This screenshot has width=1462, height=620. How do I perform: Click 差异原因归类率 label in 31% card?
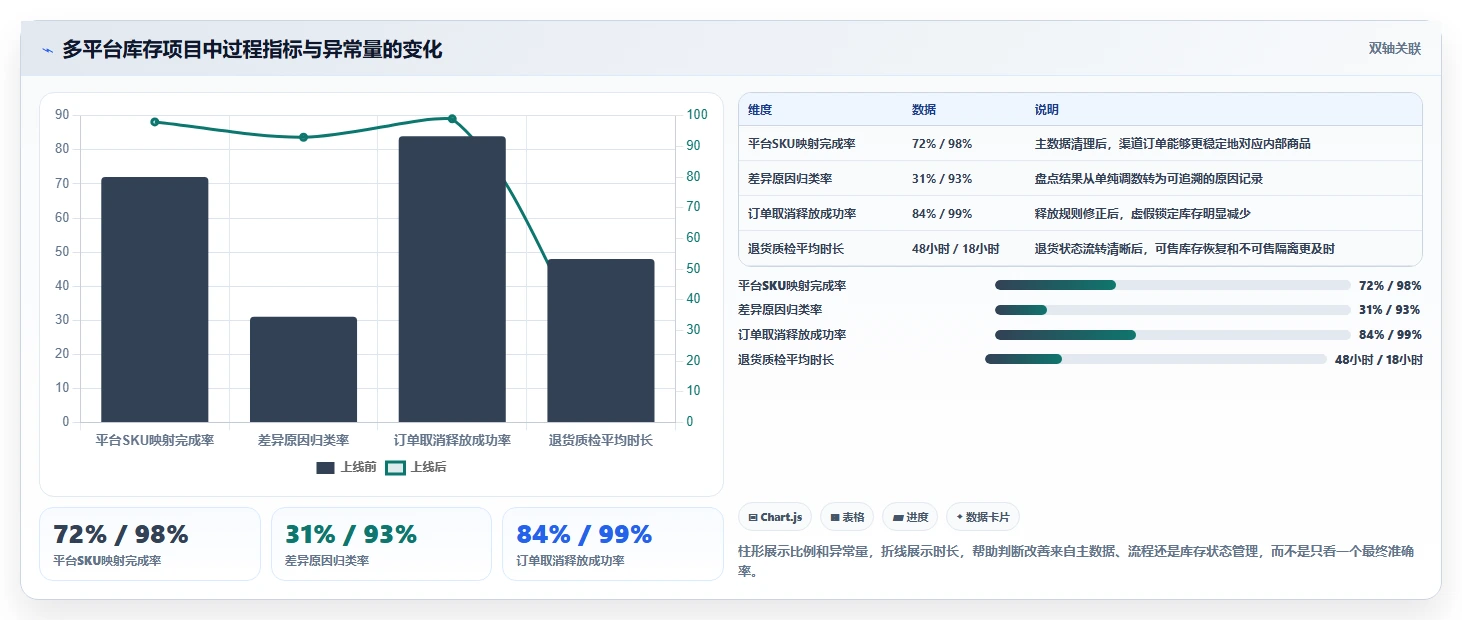point(327,561)
